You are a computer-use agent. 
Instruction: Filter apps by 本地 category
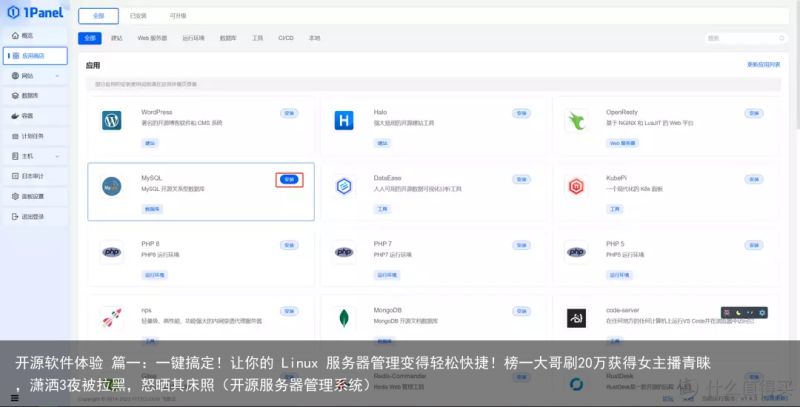[x=314, y=38]
